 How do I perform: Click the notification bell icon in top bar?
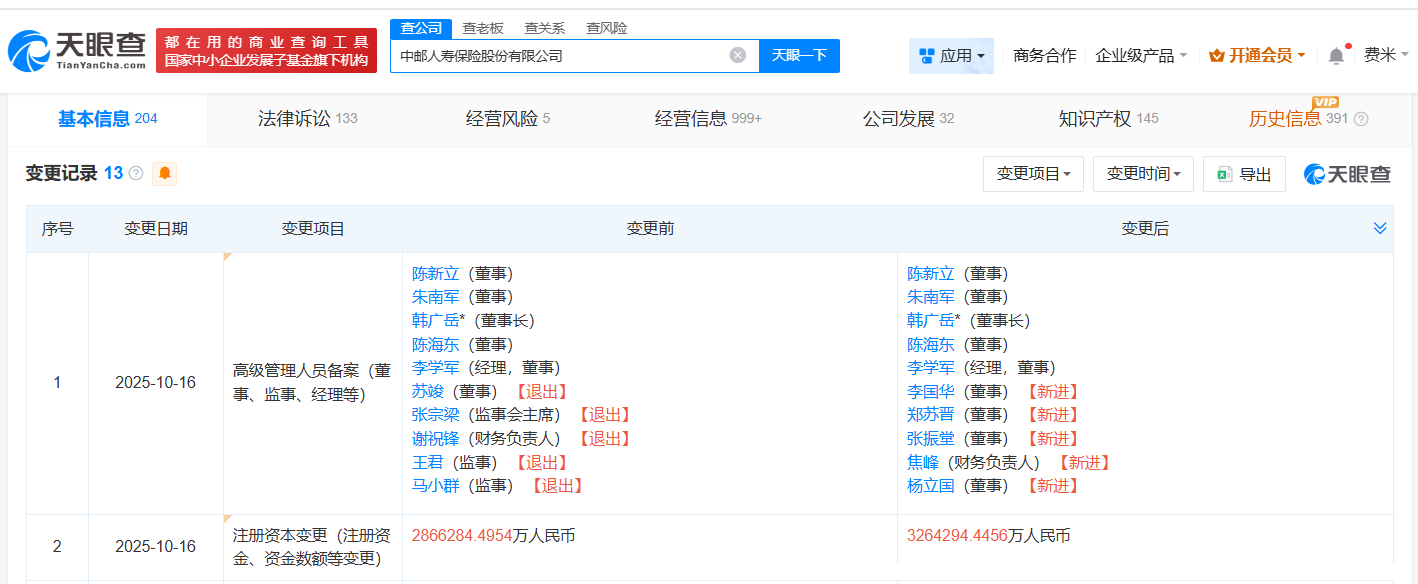(1335, 56)
